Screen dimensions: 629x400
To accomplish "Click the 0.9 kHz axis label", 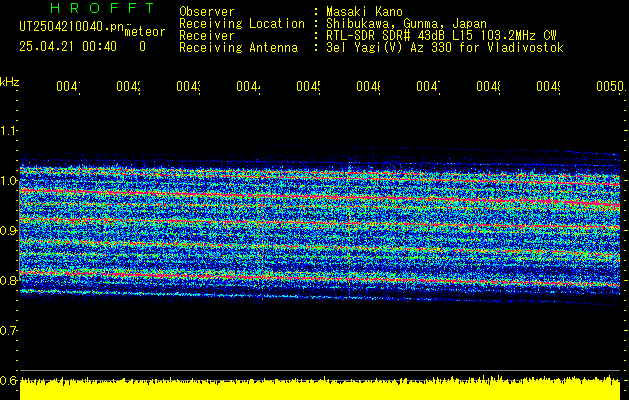I will [x=9, y=230].
